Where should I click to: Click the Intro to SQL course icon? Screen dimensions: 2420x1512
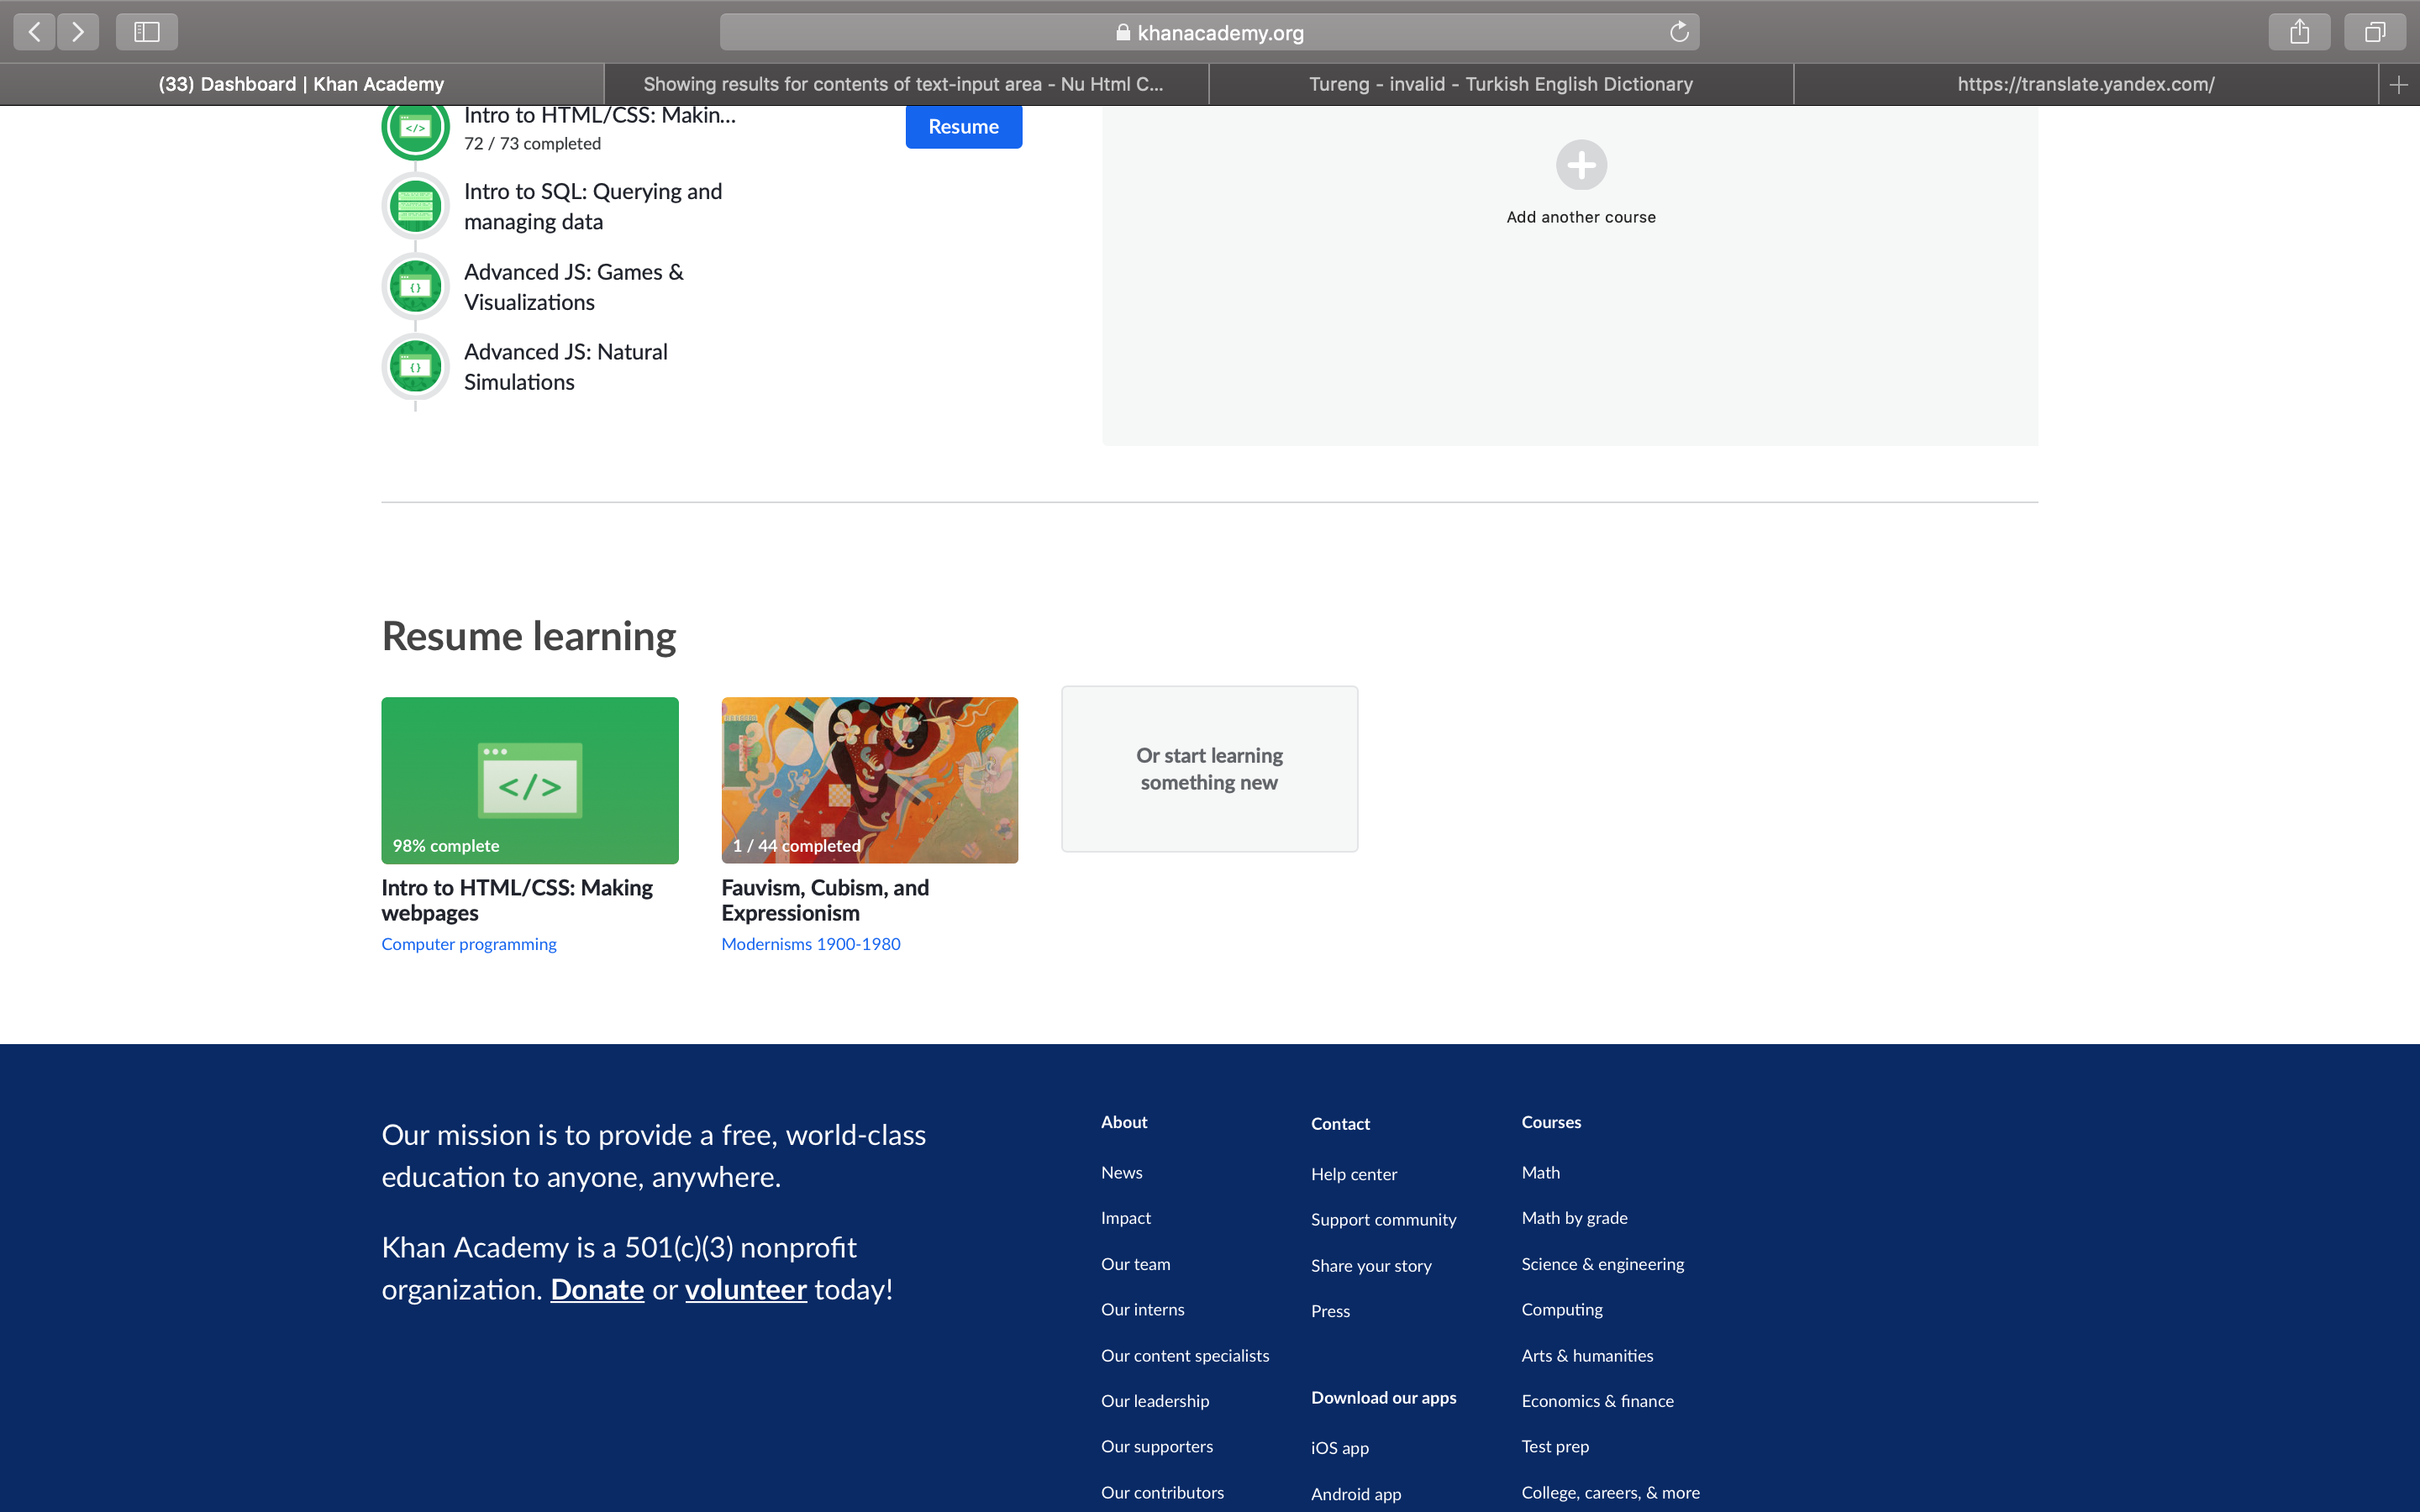click(415, 206)
